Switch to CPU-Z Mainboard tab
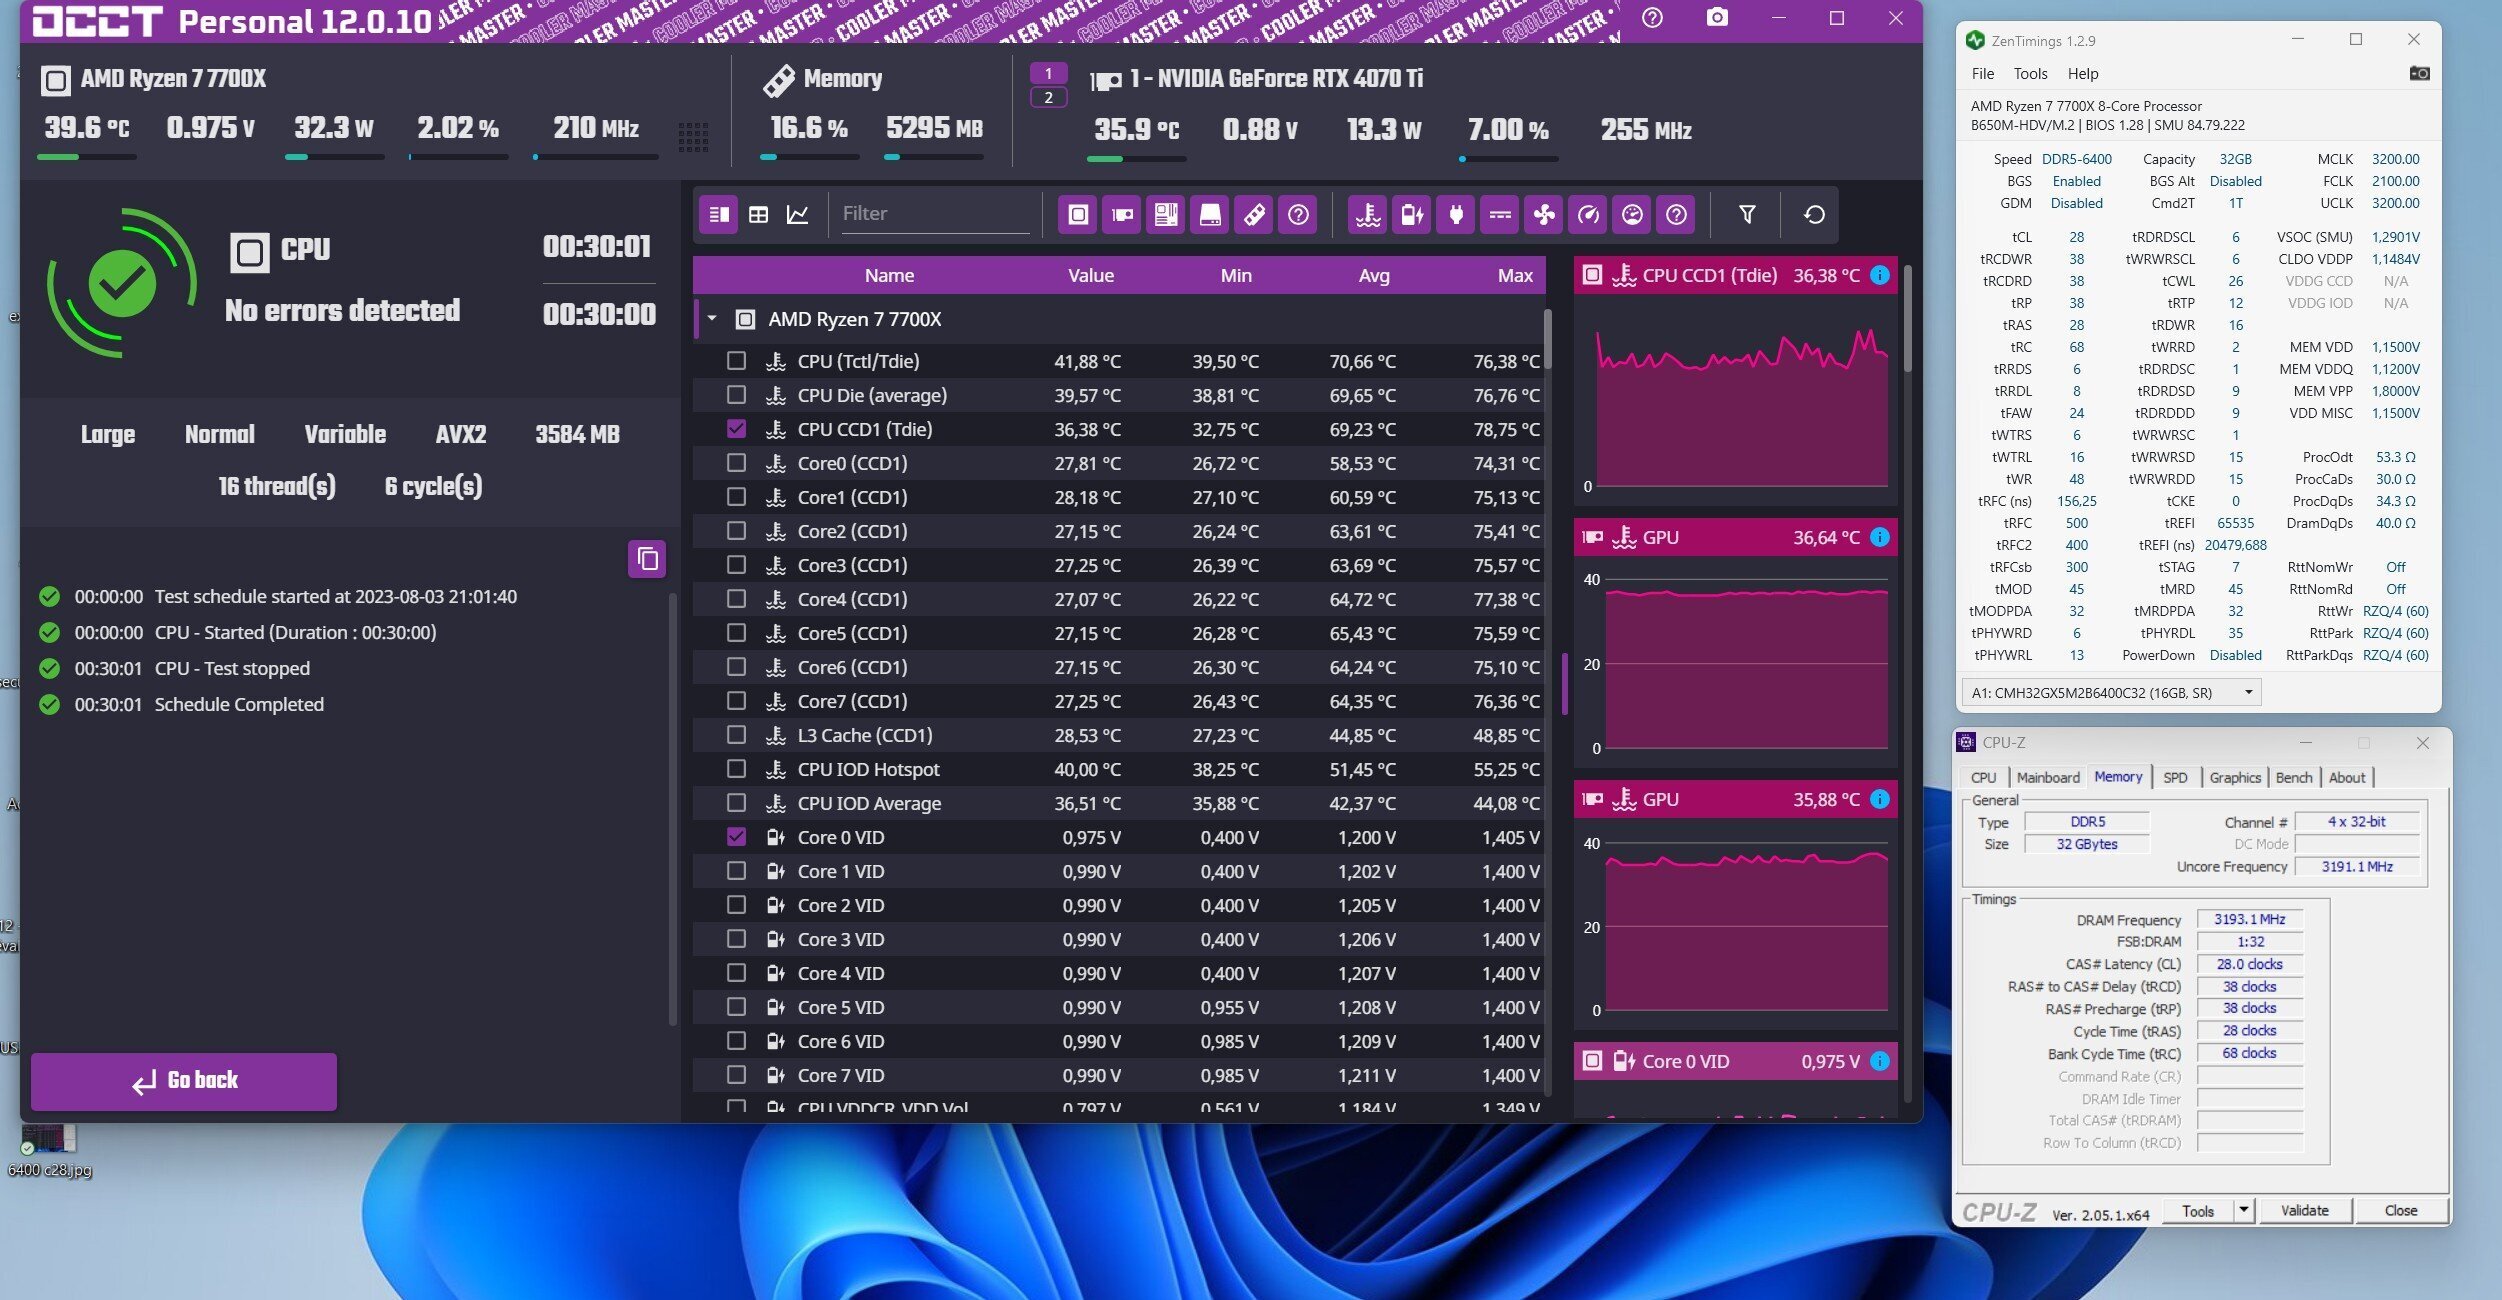The width and height of the screenshot is (2502, 1300). pyautogui.click(x=2048, y=777)
